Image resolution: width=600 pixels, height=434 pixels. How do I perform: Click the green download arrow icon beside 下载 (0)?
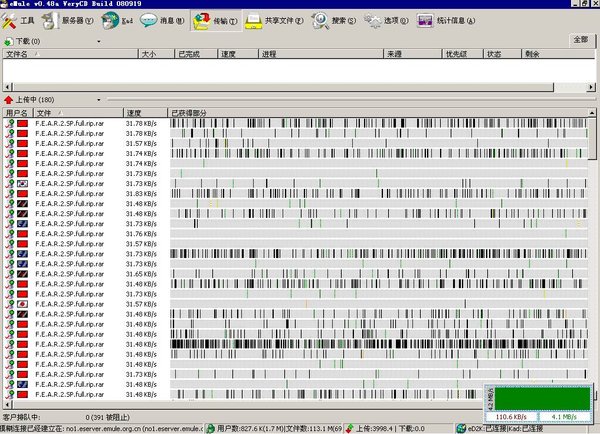(x=8, y=41)
